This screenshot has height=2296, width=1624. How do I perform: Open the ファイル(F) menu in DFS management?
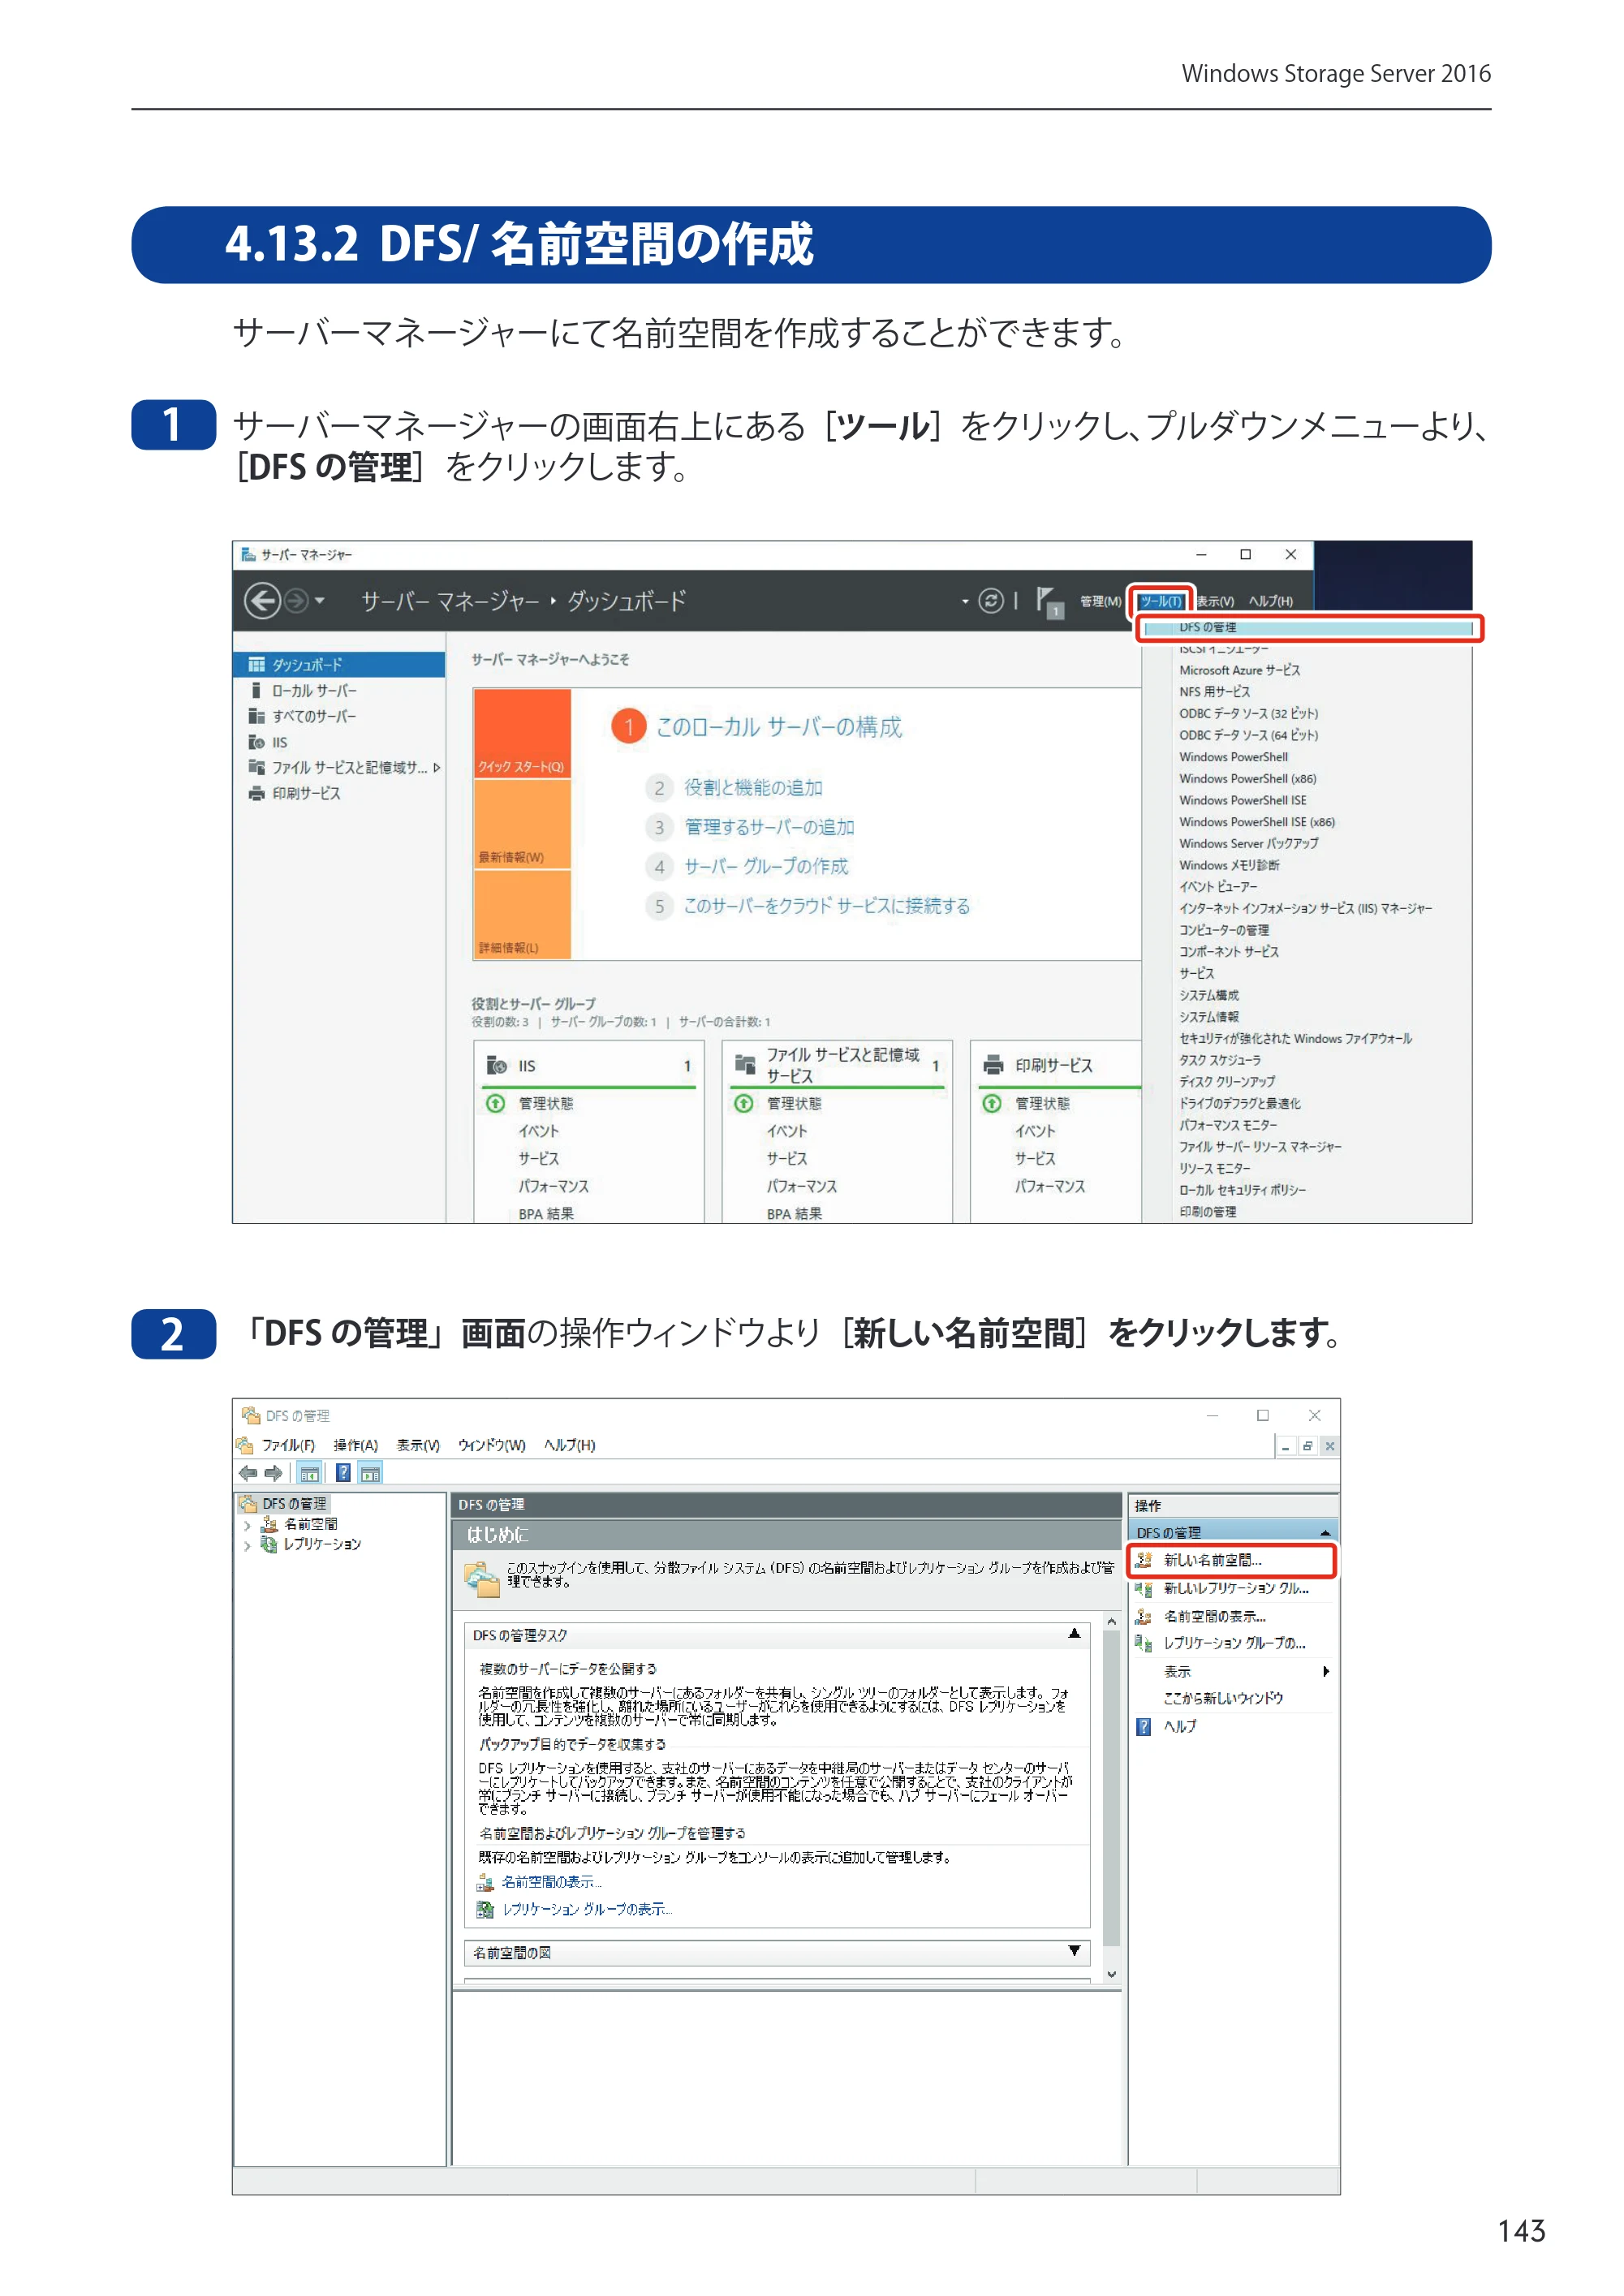pos(288,1445)
